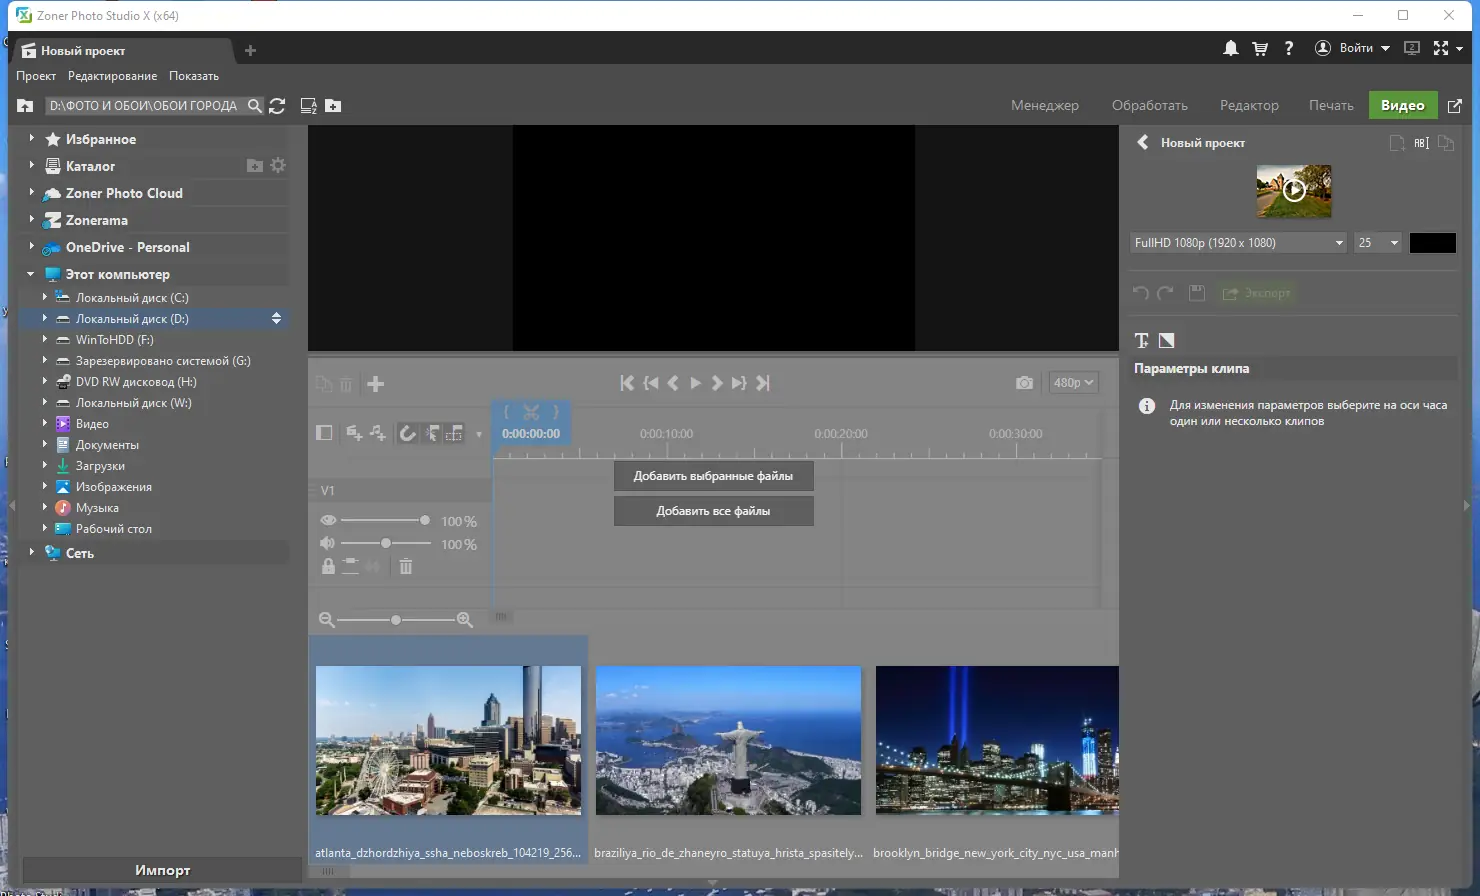This screenshot has height=896, width=1480.
Task: Click the shopping cart icon
Action: (1260, 48)
